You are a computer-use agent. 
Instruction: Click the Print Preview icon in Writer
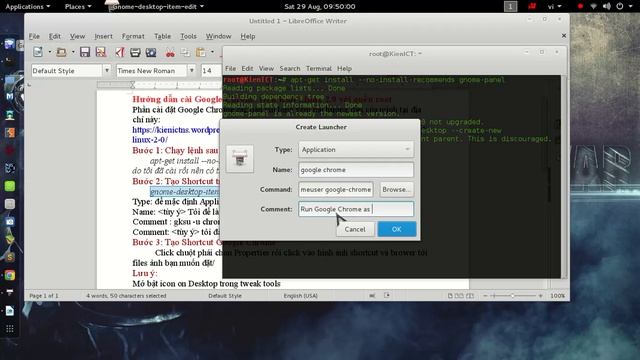[x=151, y=52]
